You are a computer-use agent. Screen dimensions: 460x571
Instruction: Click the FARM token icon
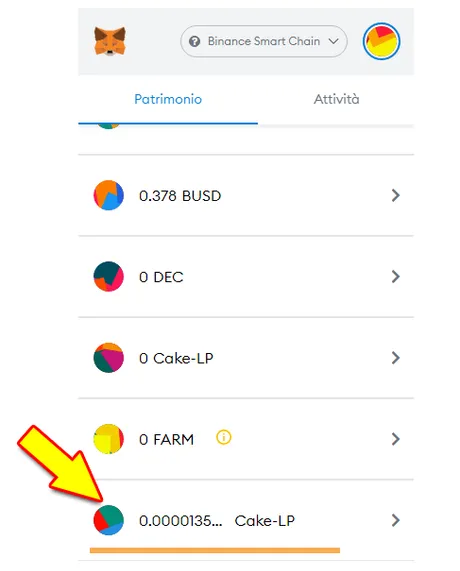[x=109, y=439]
